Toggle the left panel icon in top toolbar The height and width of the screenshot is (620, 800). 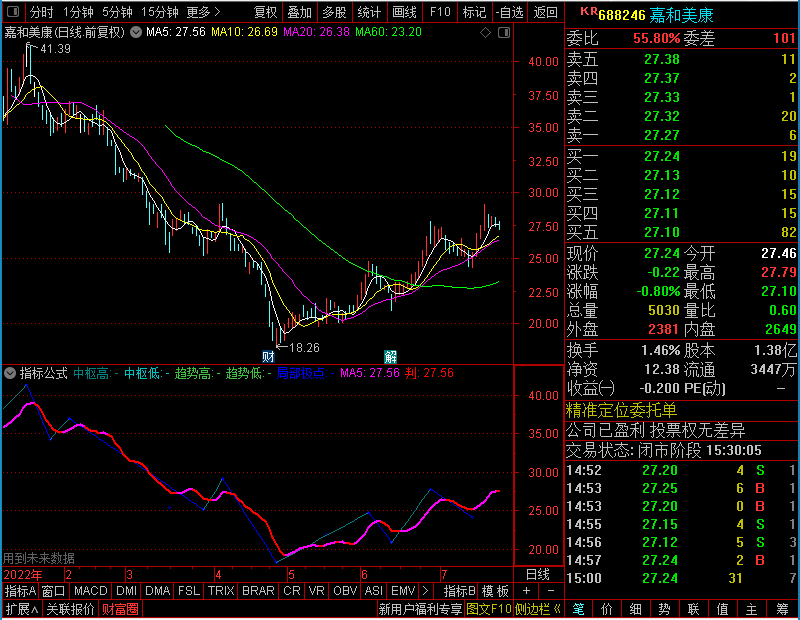[x=13, y=11]
